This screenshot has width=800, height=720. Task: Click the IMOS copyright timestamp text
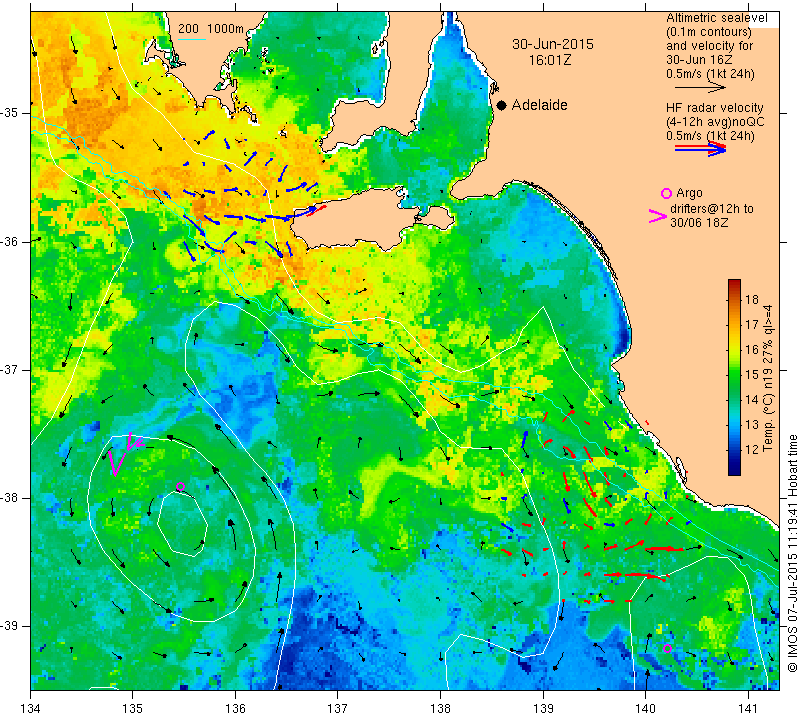792,553
